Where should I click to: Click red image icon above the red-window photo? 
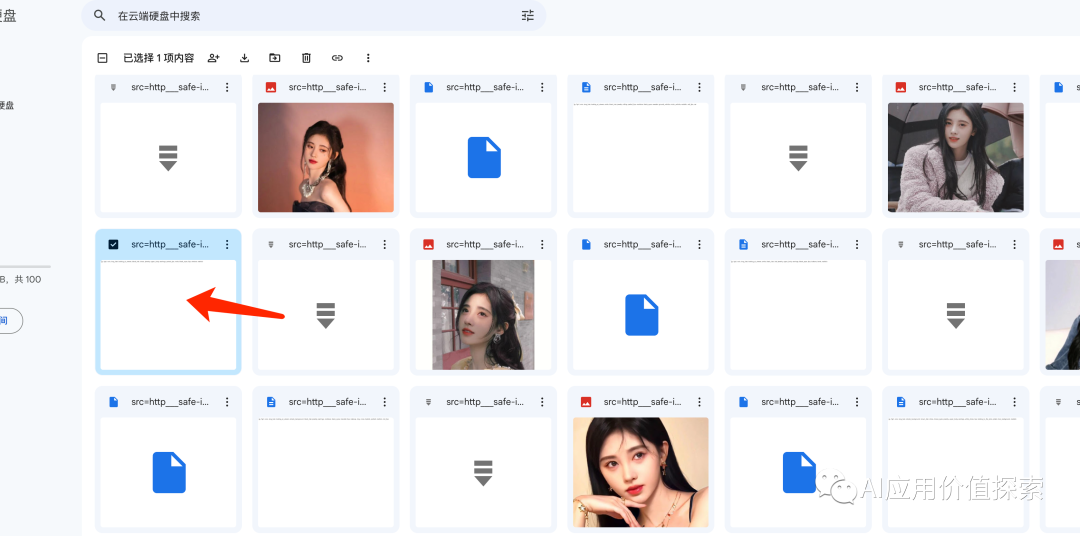pos(428,245)
